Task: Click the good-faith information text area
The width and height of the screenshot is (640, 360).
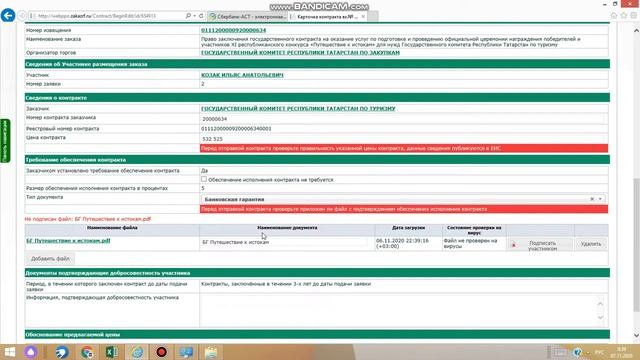Action: [399, 310]
